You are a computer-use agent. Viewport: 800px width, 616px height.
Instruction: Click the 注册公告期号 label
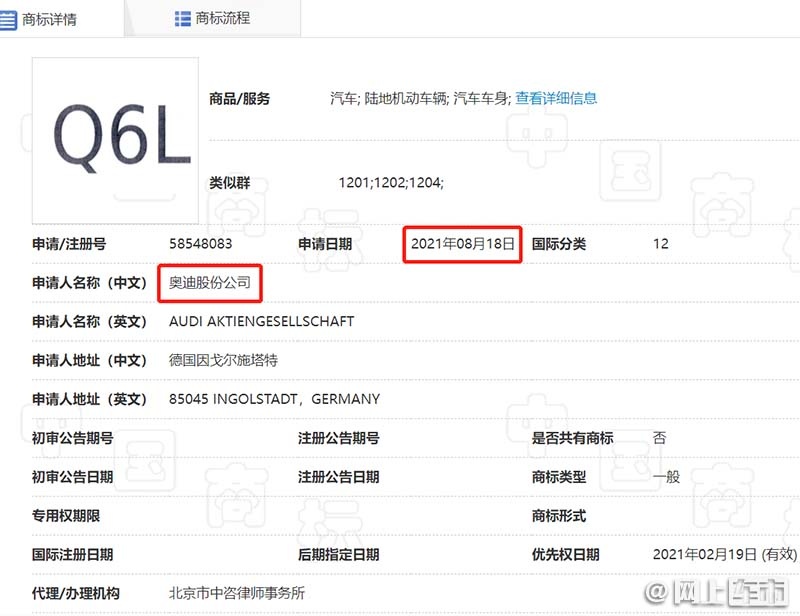(339, 438)
